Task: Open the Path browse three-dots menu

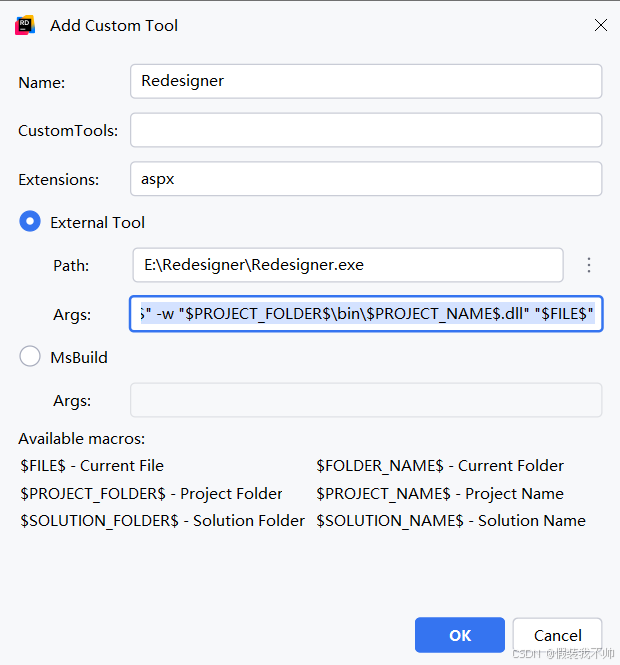Action: point(589,265)
